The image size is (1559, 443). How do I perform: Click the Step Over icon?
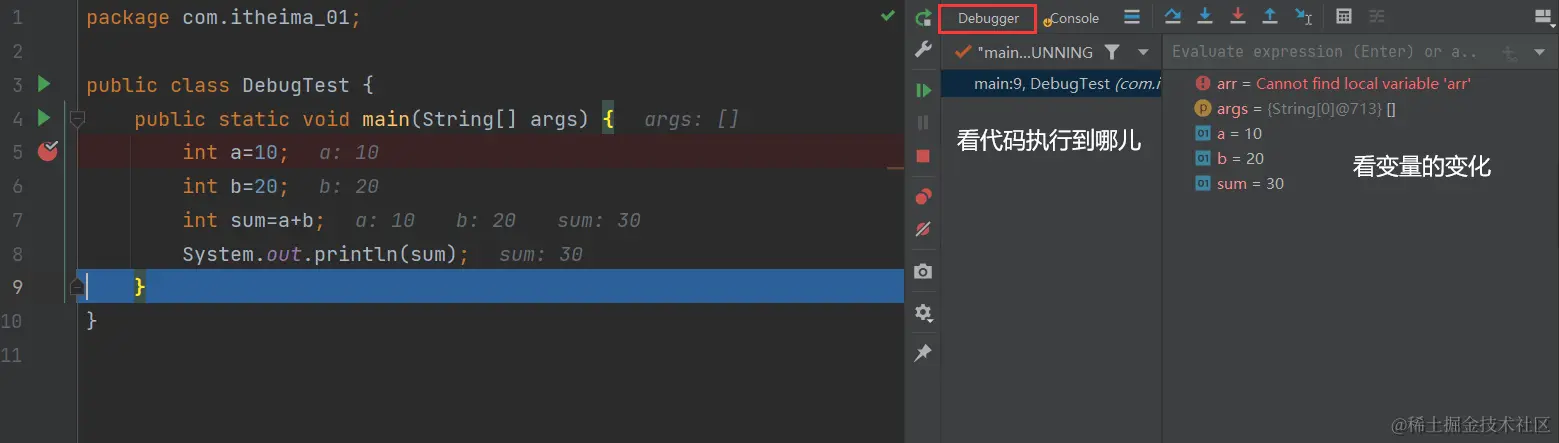click(1172, 16)
